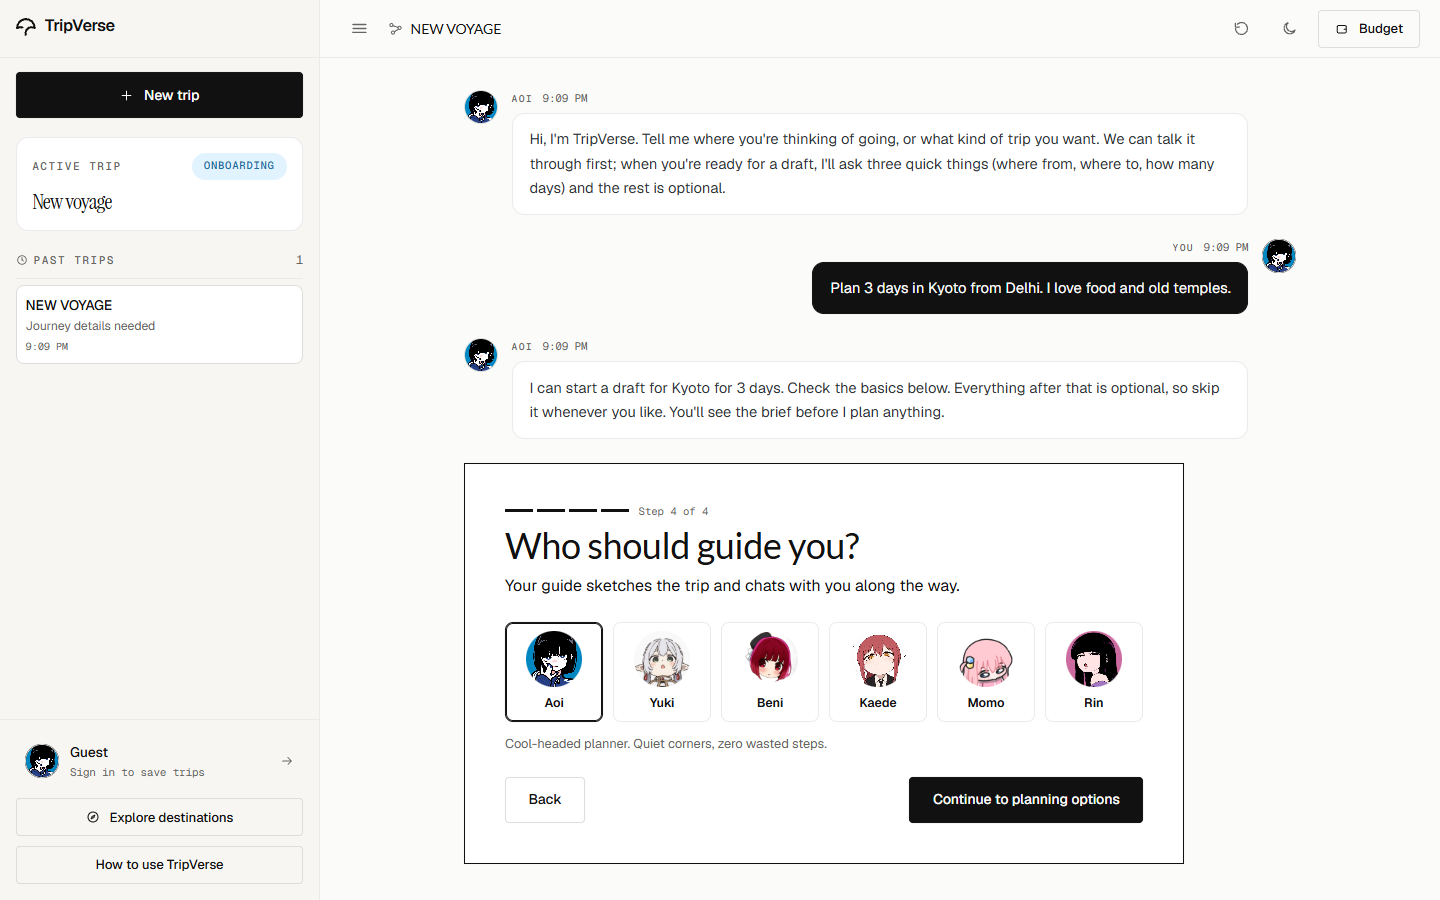Click Aoi's avatar on the draft reply
1440x900 pixels.
pyautogui.click(x=481, y=354)
